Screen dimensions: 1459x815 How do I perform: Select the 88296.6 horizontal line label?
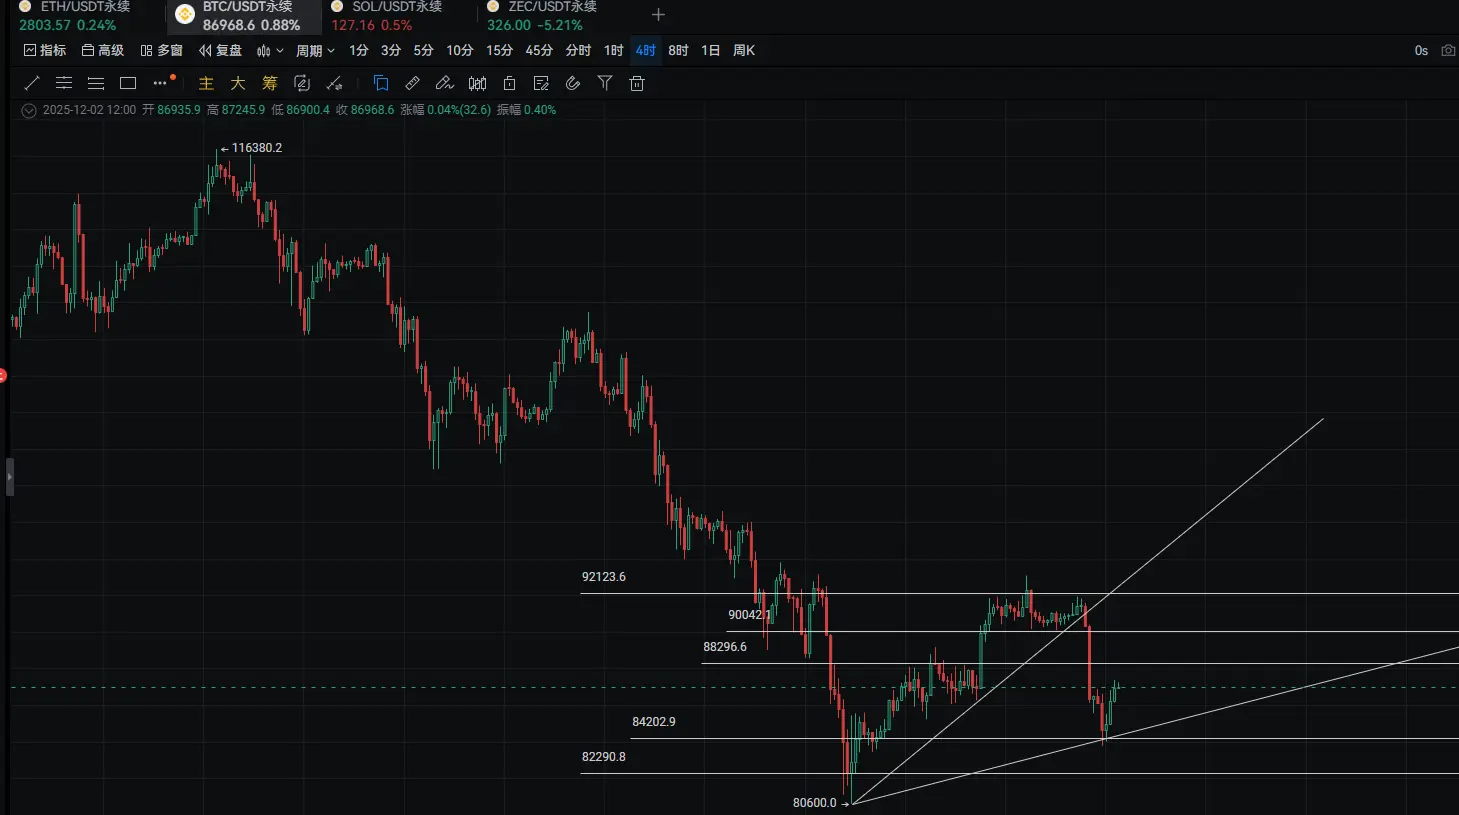click(725, 647)
